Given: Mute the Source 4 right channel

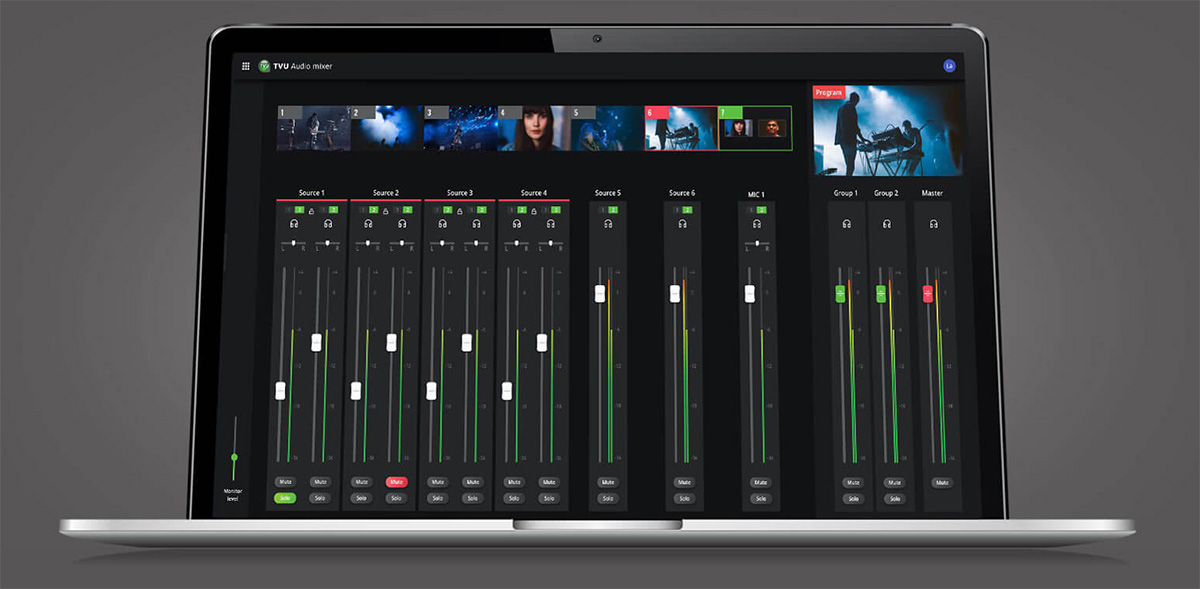Looking at the screenshot, I should 547,482.
